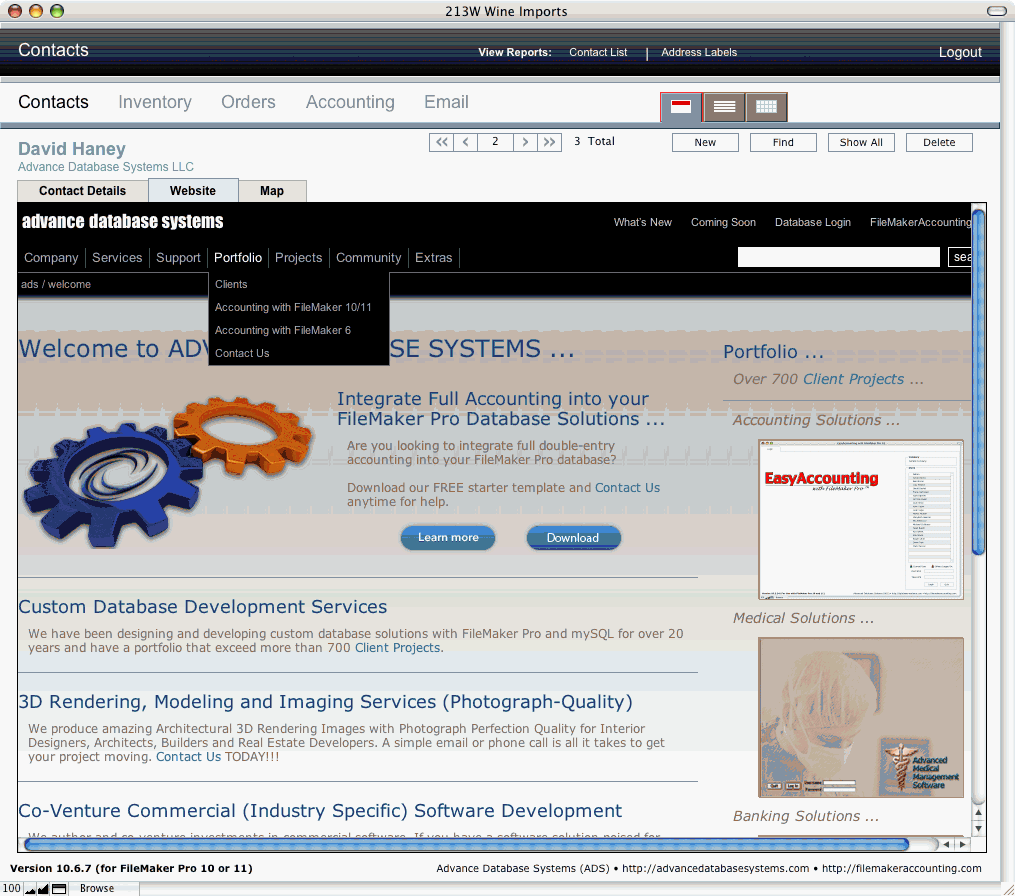
Task: Open the Community website menu
Action: coord(368,258)
